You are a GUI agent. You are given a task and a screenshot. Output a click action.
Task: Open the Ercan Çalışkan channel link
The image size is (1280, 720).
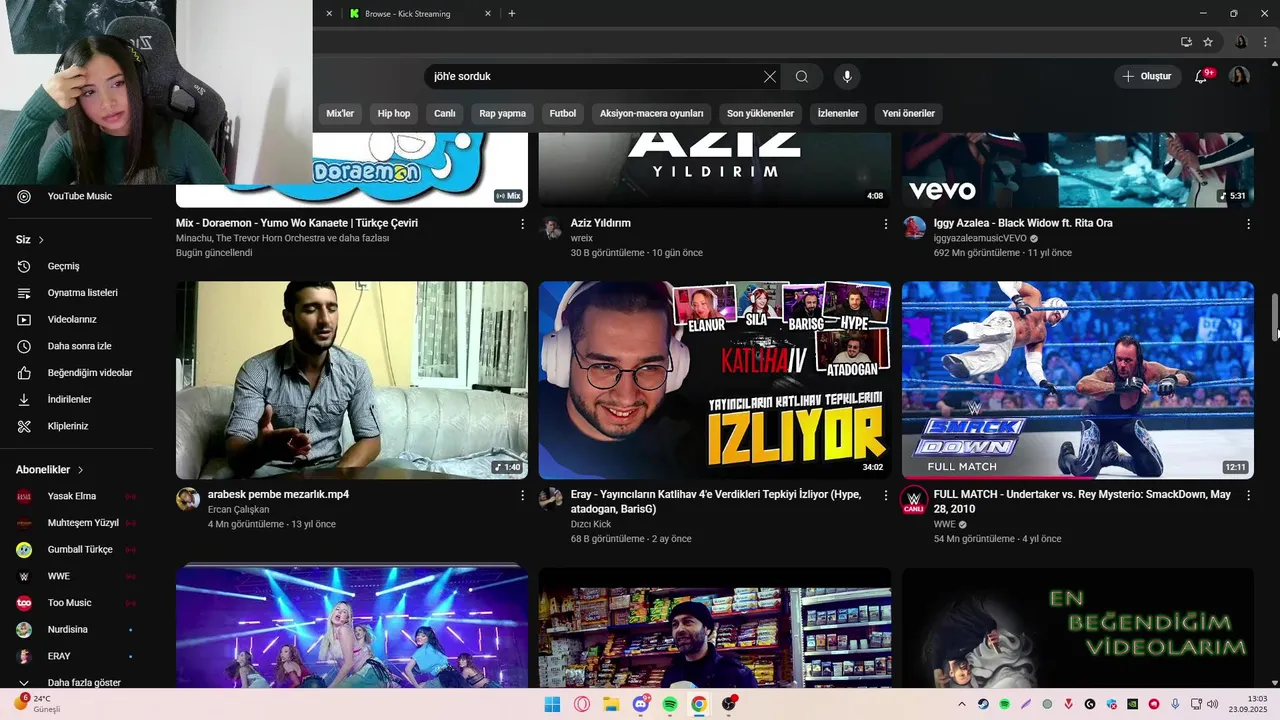click(238, 510)
